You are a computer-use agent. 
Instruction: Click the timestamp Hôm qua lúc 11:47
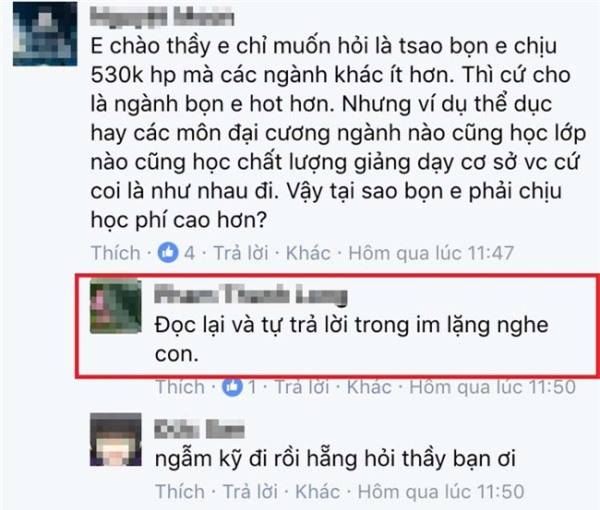tap(431, 253)
